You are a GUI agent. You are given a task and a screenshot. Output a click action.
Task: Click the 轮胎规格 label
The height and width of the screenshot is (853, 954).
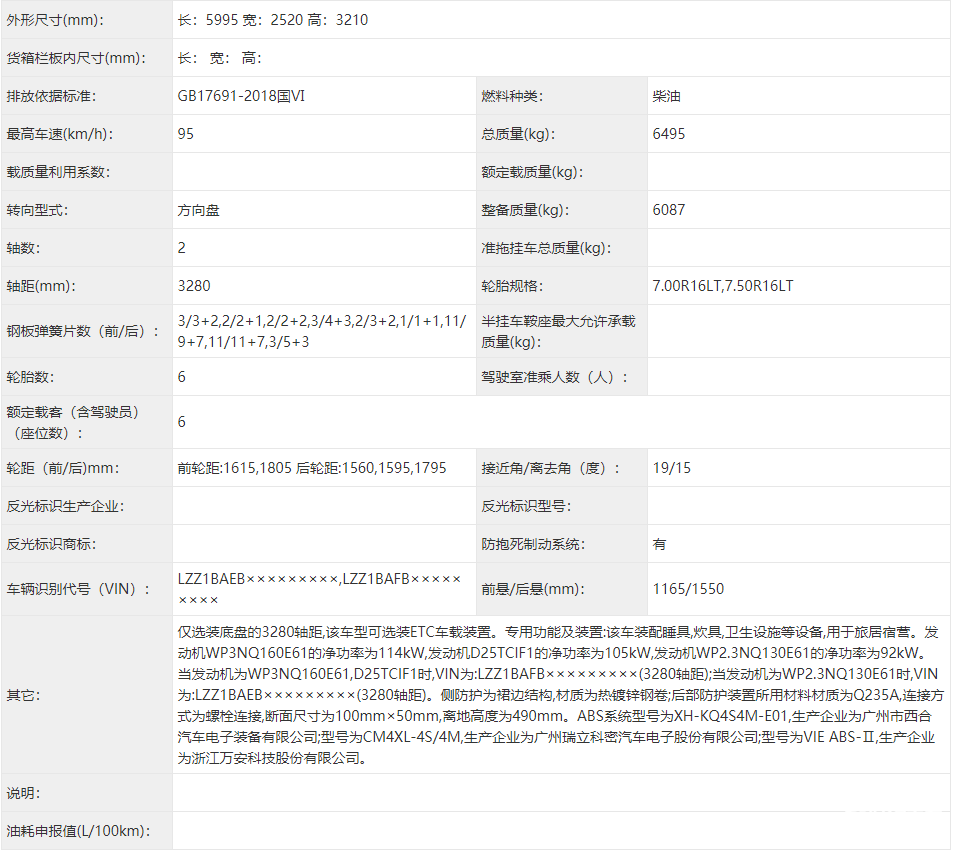tap(512, 286)
